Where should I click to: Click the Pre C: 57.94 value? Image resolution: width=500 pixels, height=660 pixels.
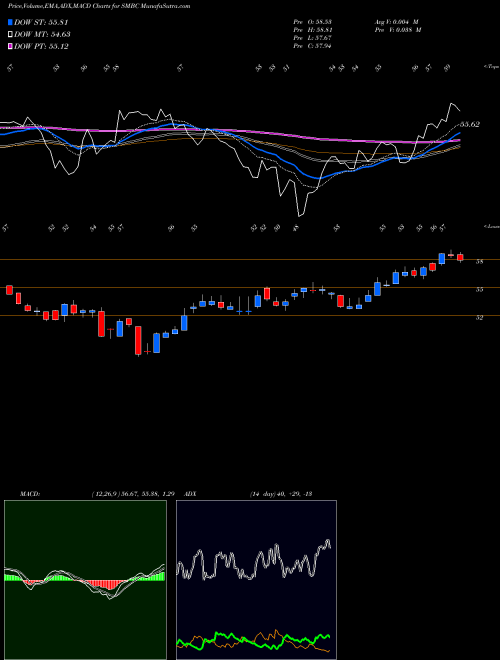point(312,46)
